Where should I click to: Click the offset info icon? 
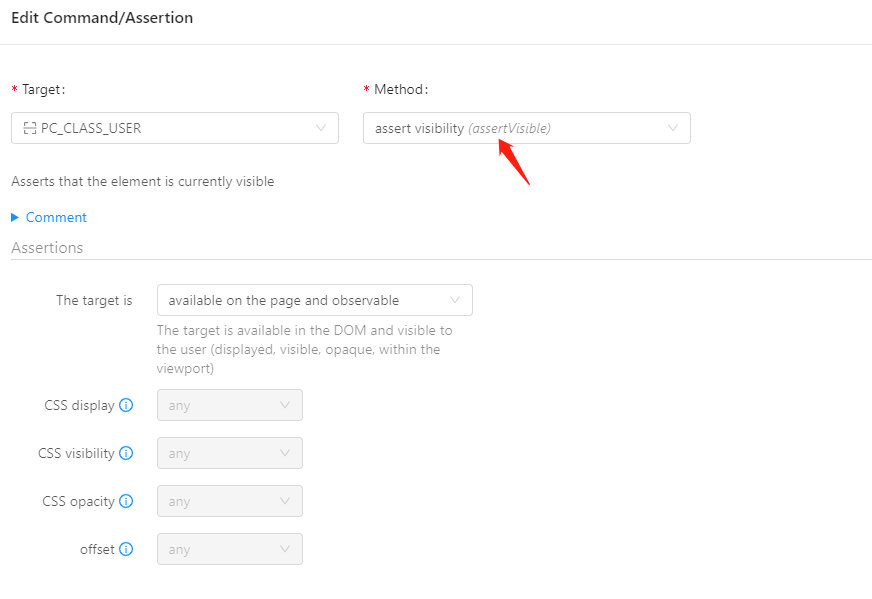pyautogui.click(x=126, y=549)
